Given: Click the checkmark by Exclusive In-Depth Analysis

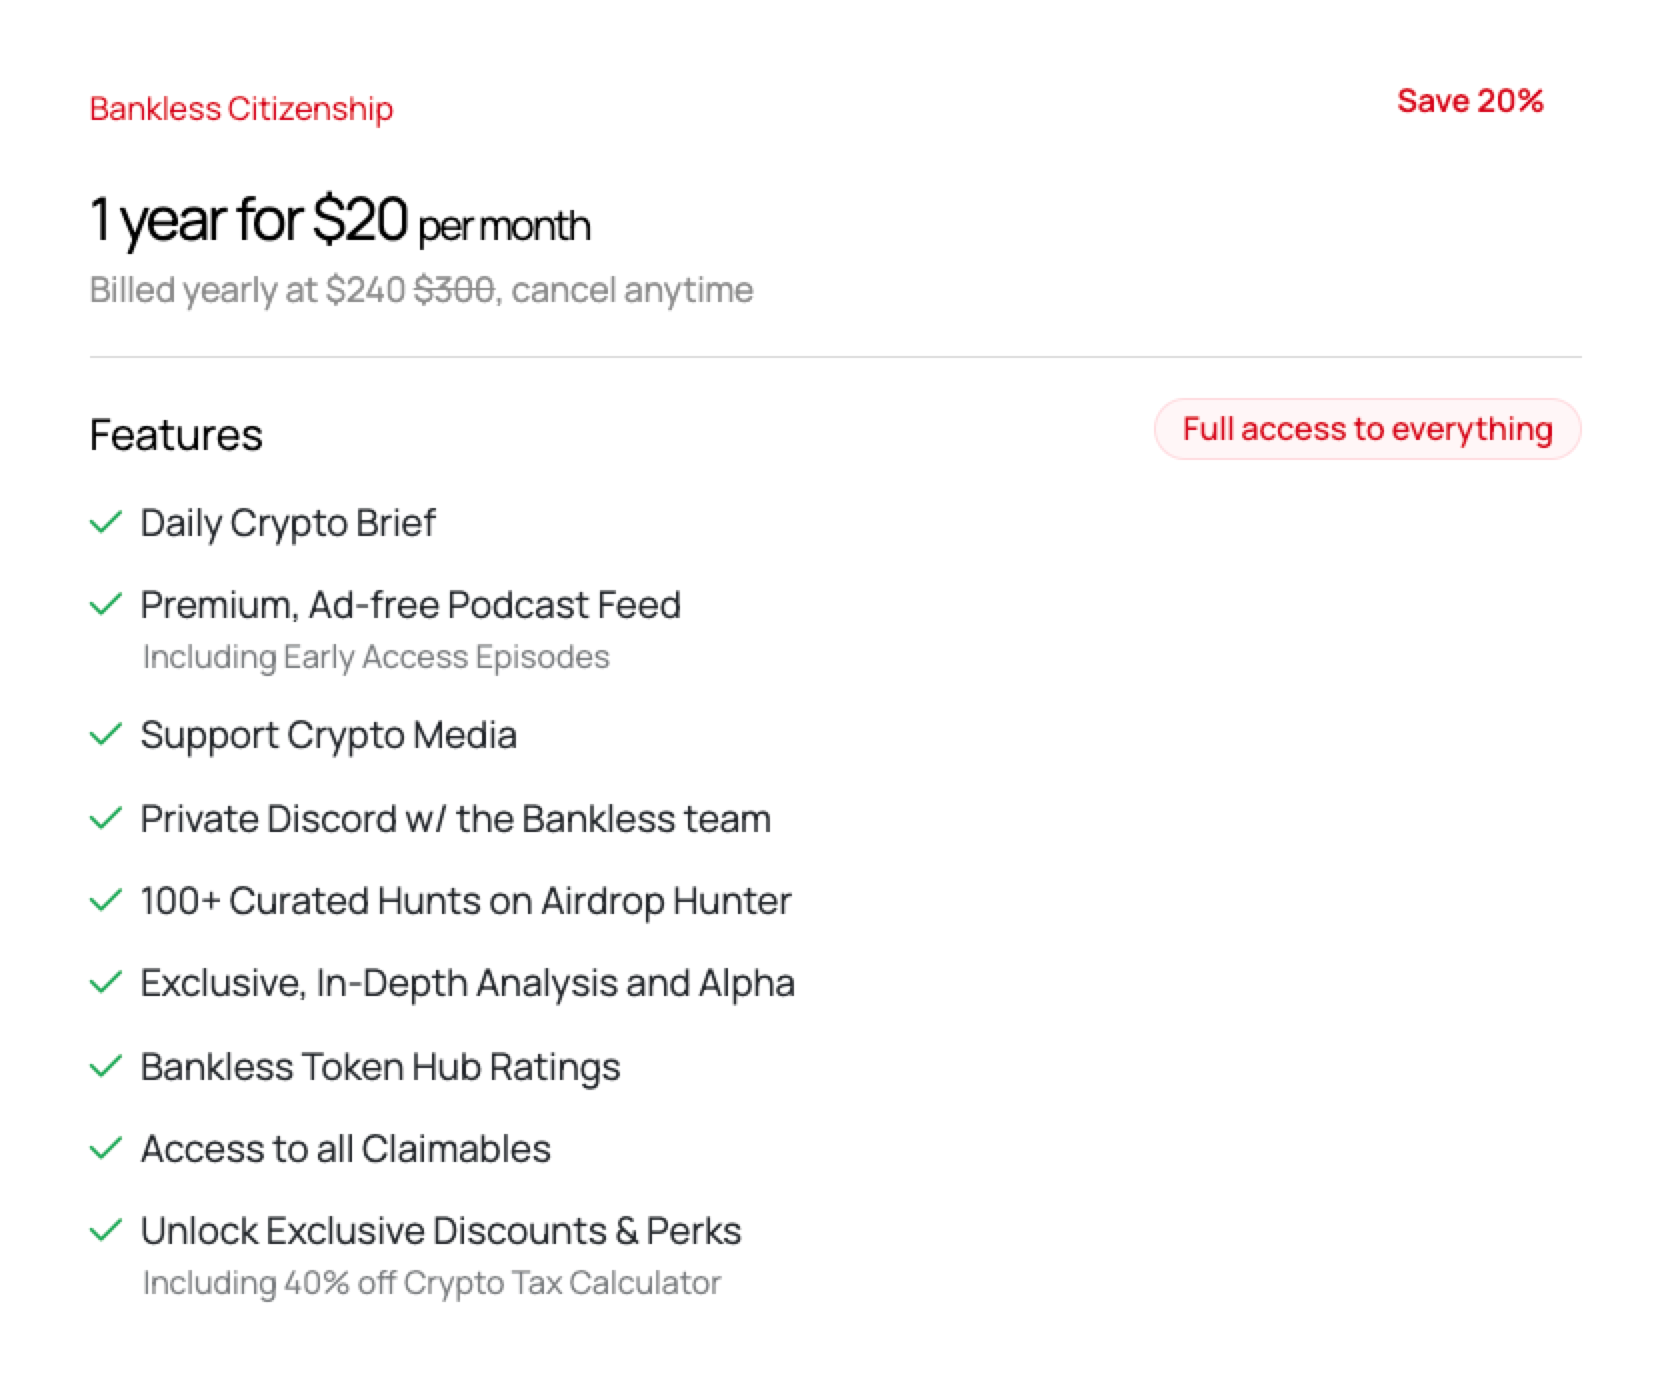Looking at the screenshot, I should point(105,983).
